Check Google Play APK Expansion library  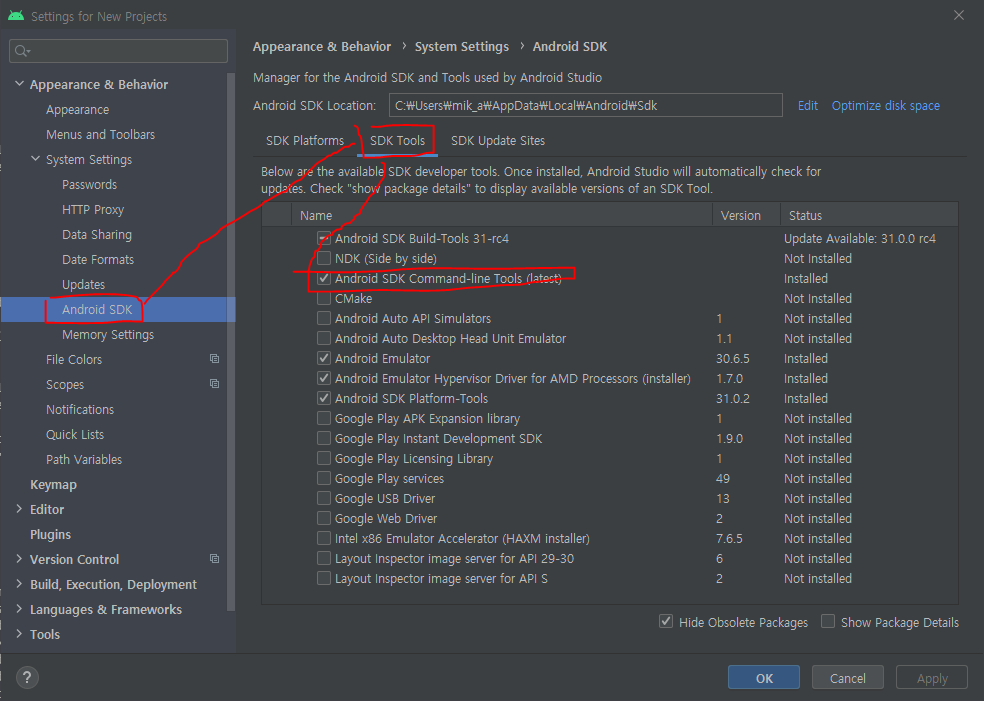coord(324,419)
